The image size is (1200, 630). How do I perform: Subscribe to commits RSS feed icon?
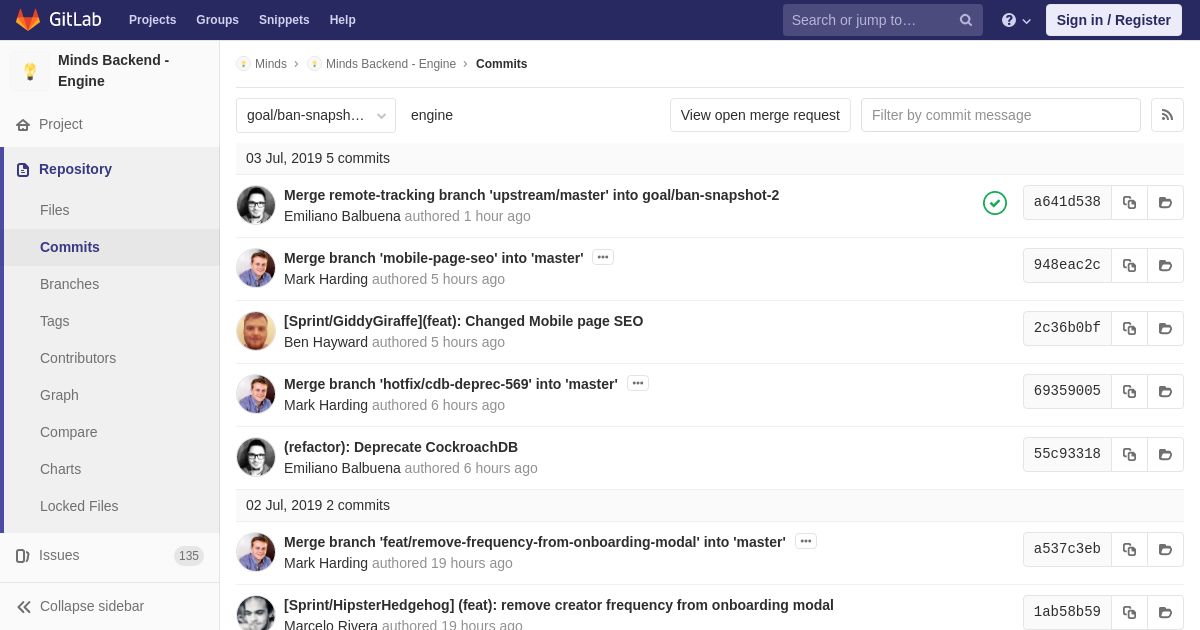[1167, 115]
